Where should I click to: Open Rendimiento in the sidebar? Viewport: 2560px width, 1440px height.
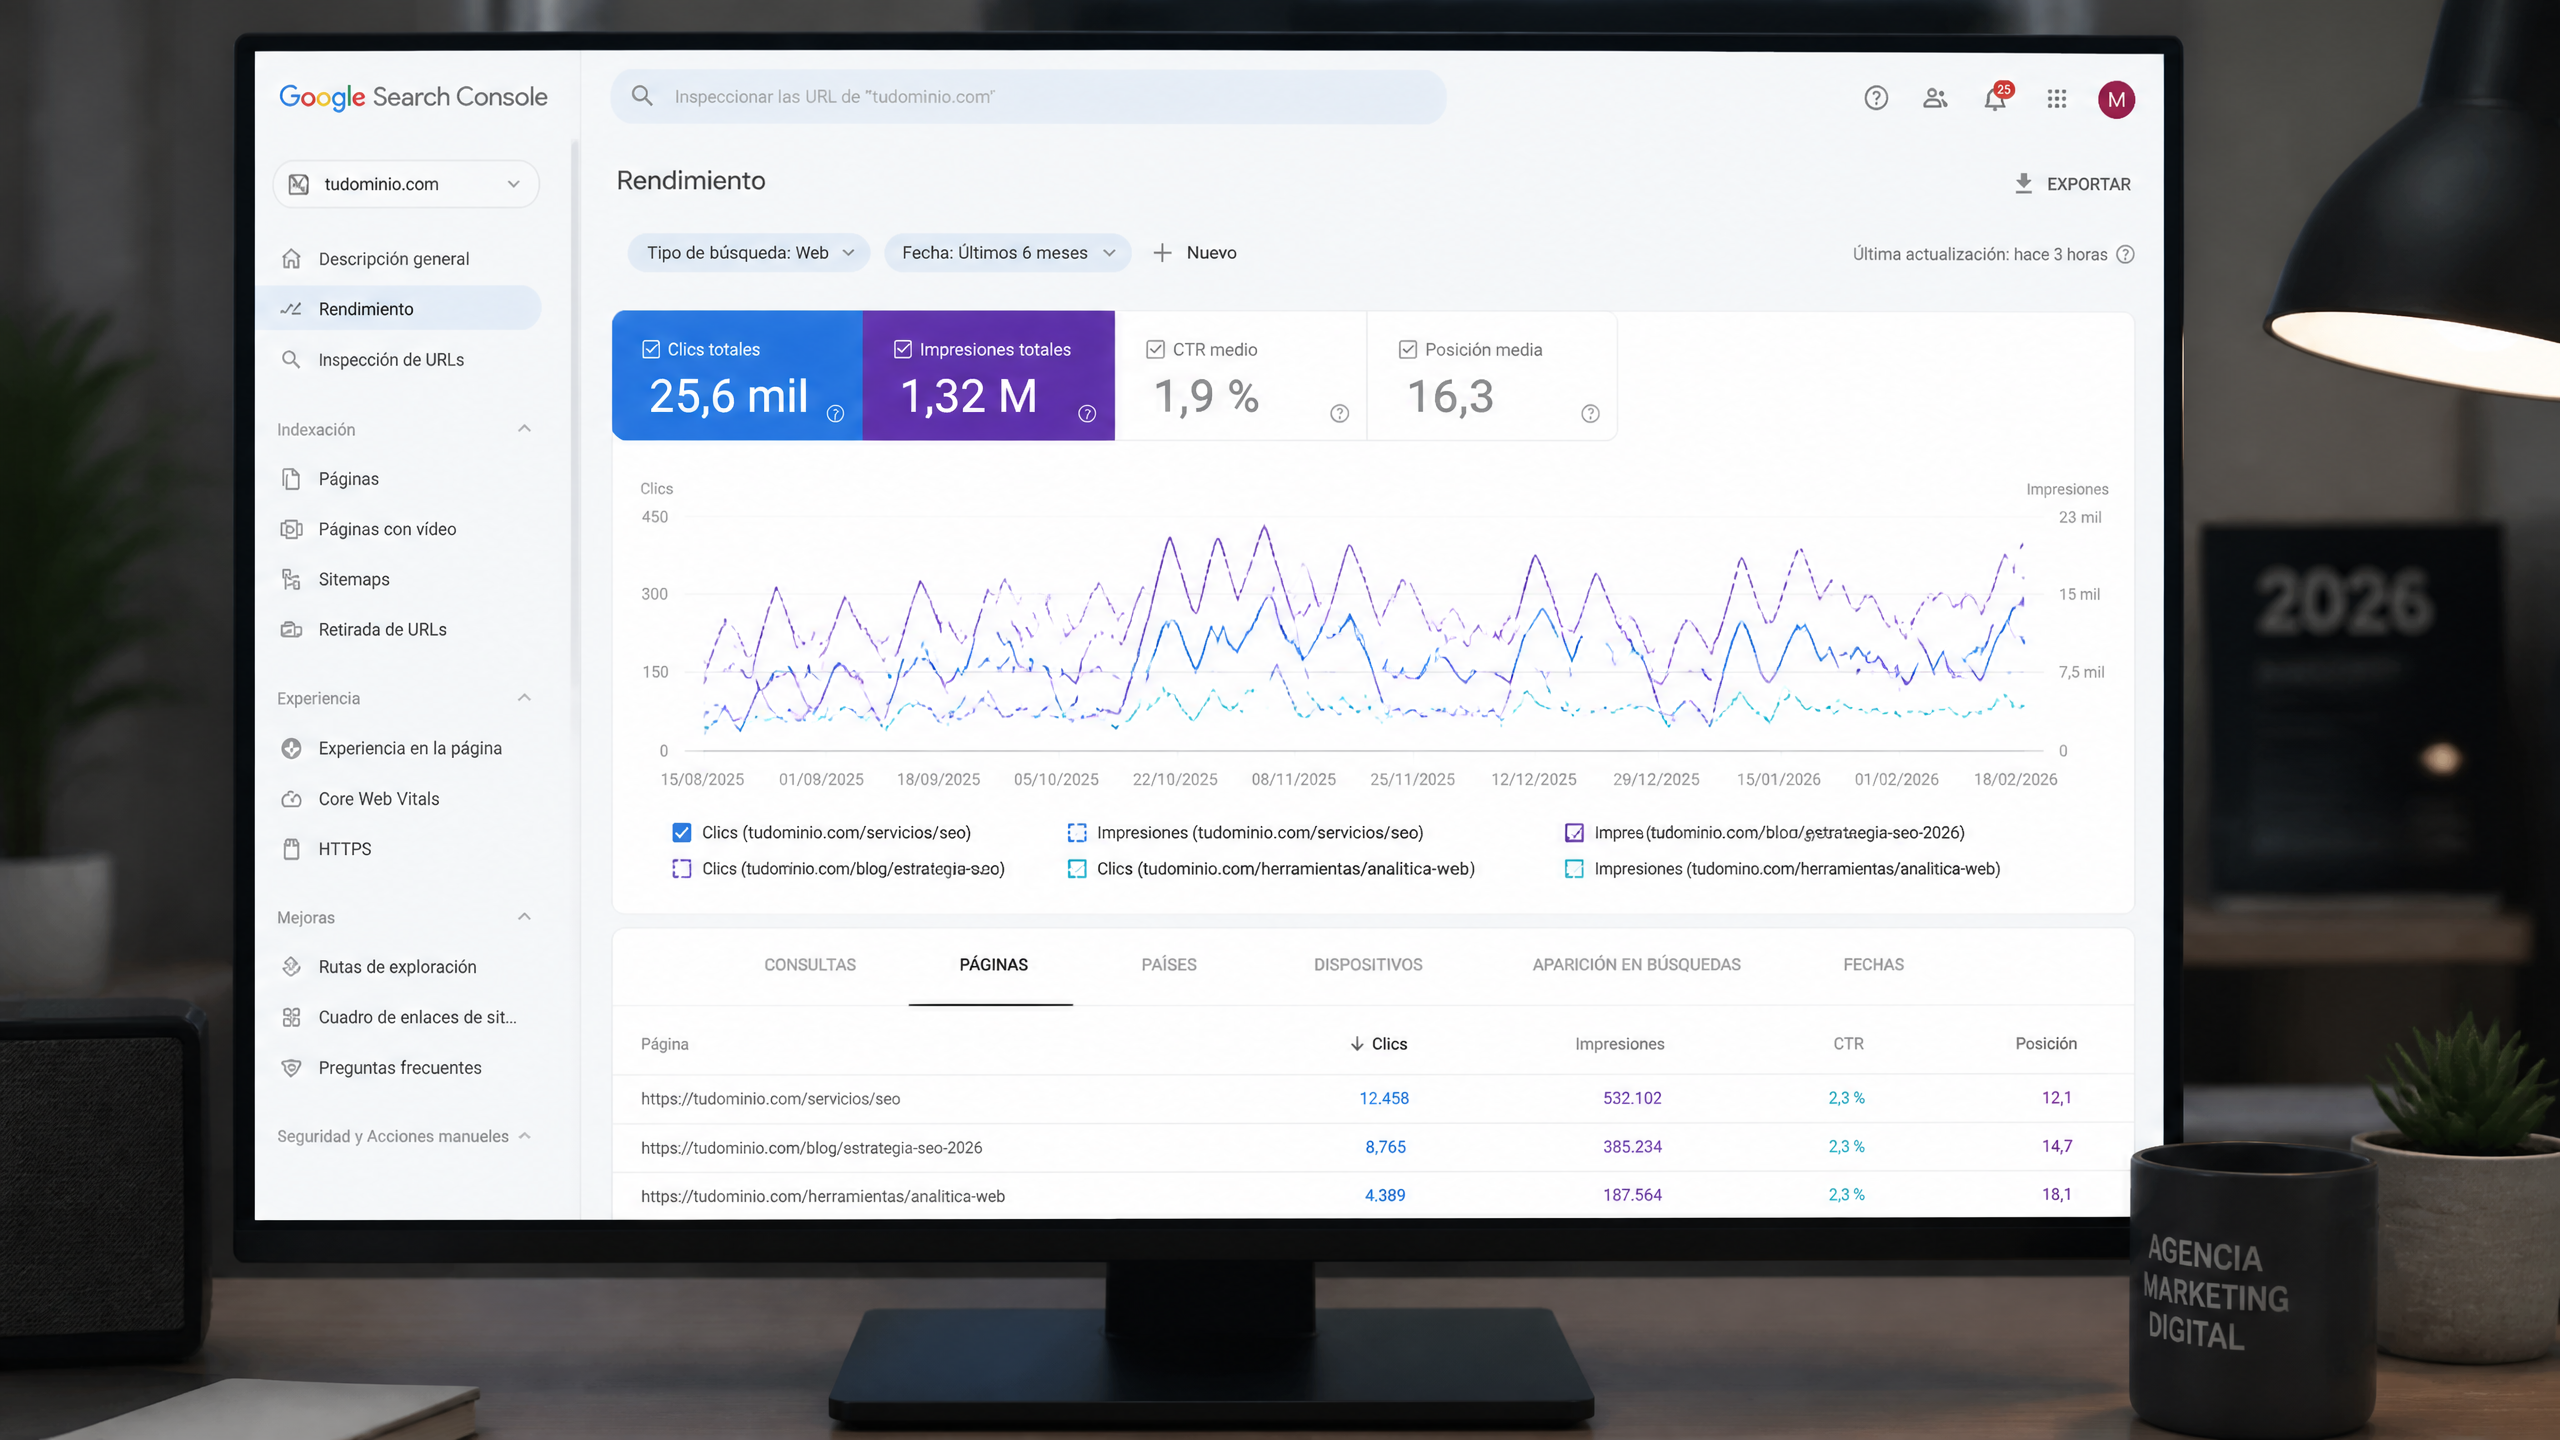tap(400, 309)
